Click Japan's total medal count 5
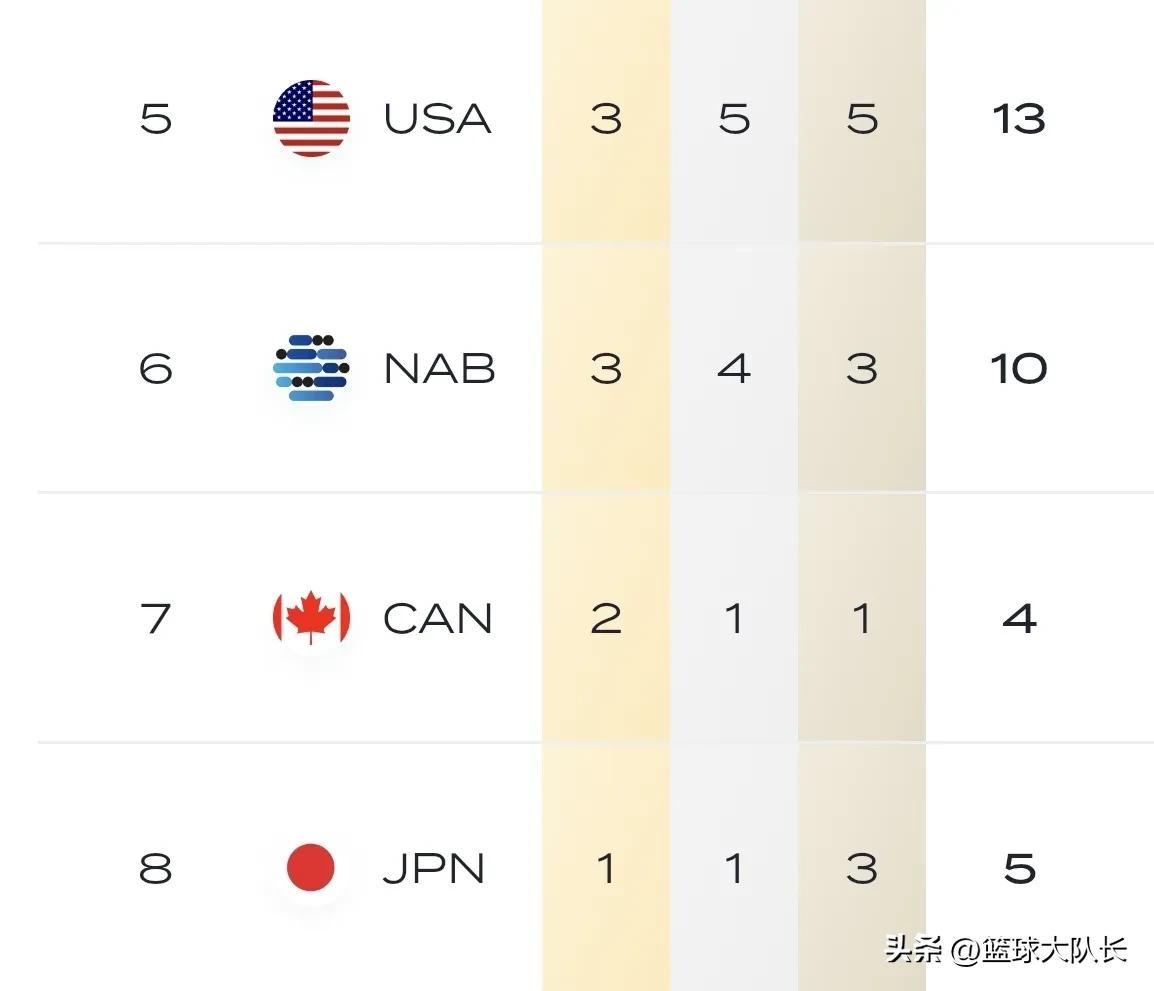 1019,869
